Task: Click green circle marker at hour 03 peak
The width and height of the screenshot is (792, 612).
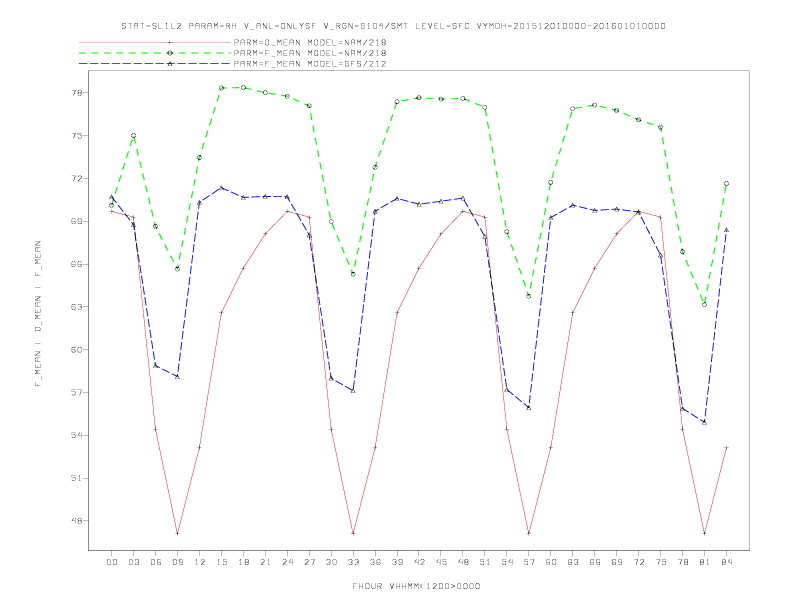Action: pos(133,136)
